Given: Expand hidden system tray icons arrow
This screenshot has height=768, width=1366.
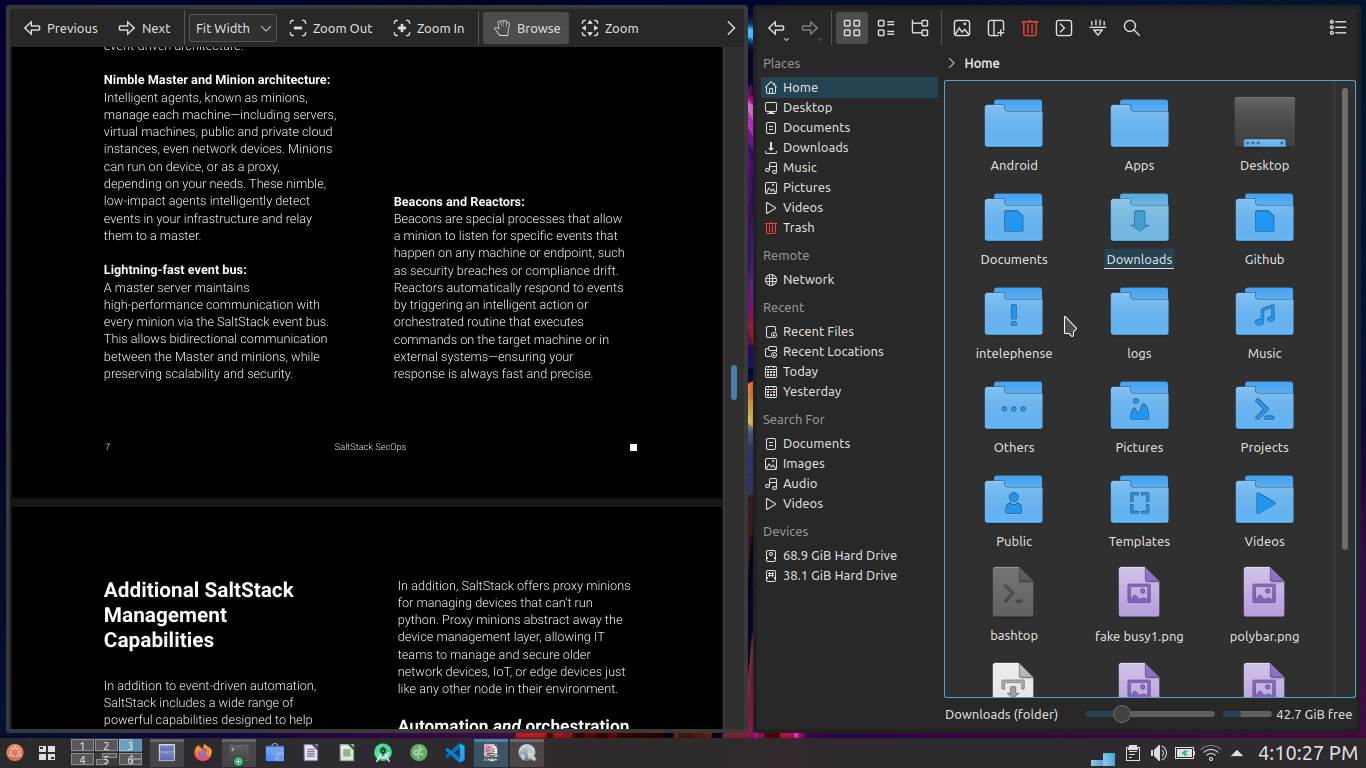Looking at the screenshot, I should point(1237,753).
